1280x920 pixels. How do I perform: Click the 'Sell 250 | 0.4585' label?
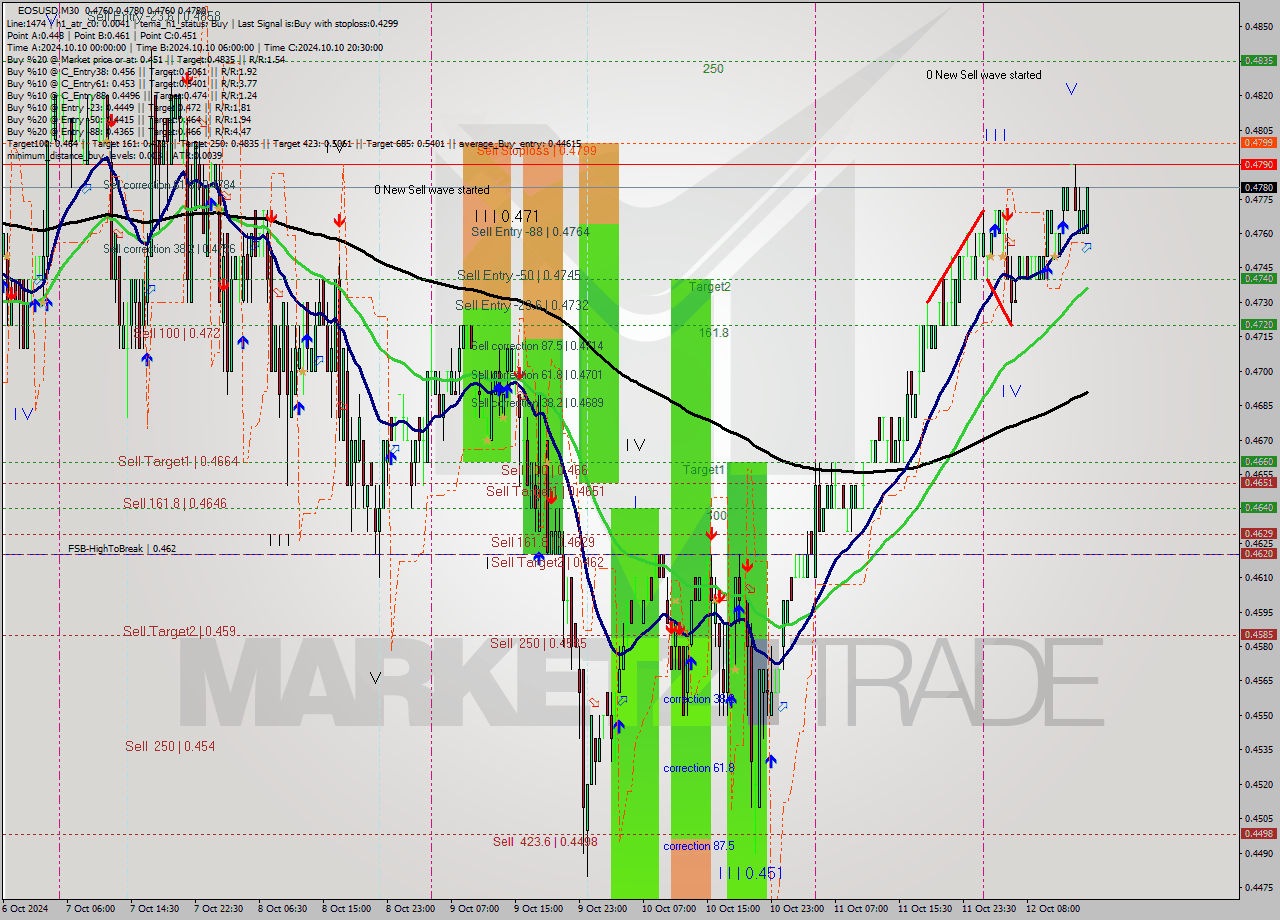538,644
